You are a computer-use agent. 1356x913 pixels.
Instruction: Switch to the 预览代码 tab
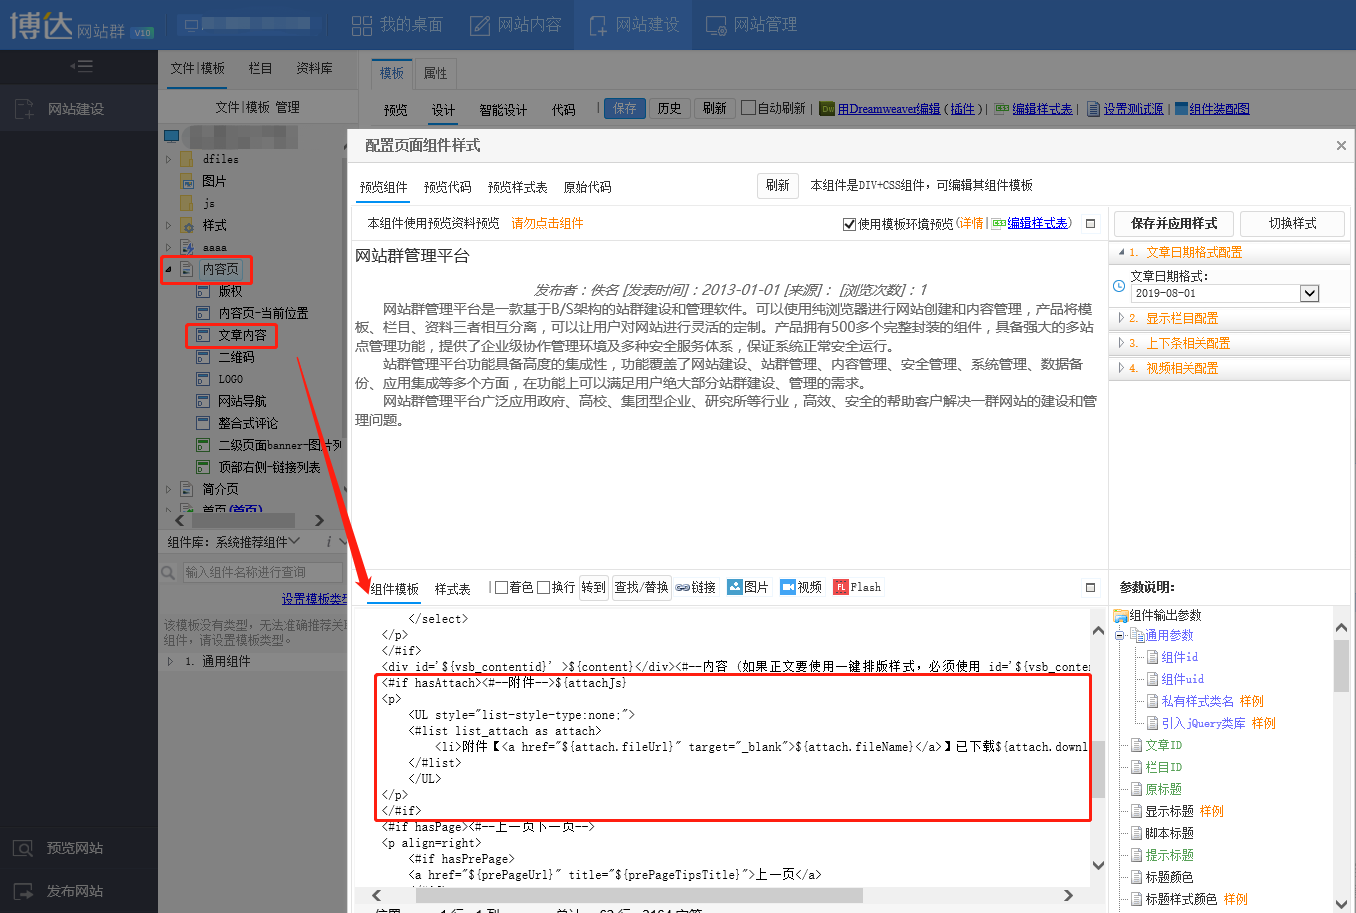[447, 187]
